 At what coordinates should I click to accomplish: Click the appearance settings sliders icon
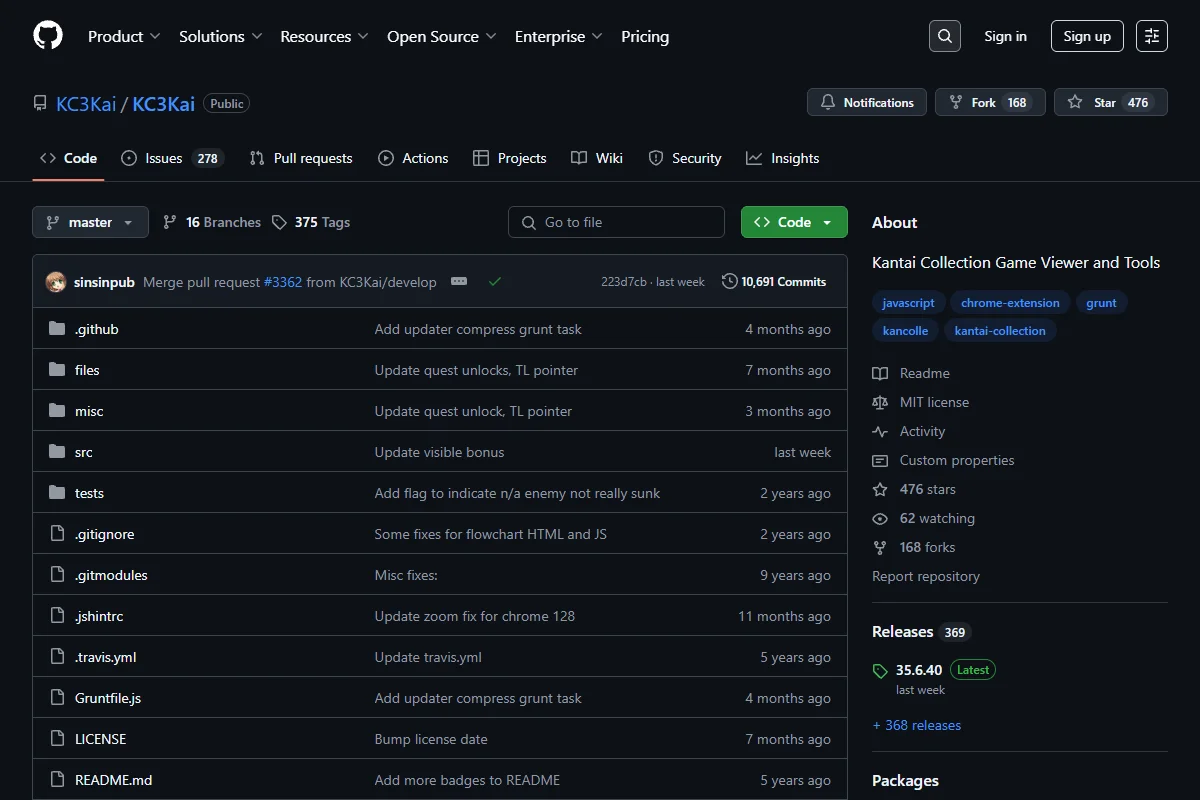[x=1152, y=36]
